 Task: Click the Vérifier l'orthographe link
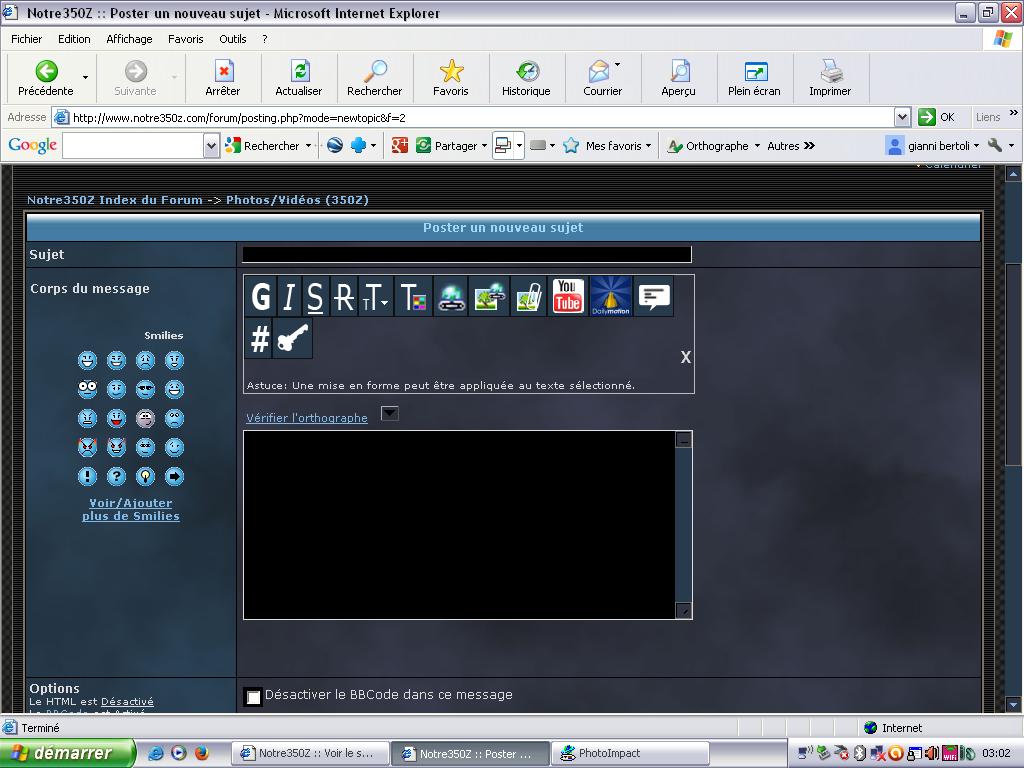pyautogui.click(x=307, y=418)
